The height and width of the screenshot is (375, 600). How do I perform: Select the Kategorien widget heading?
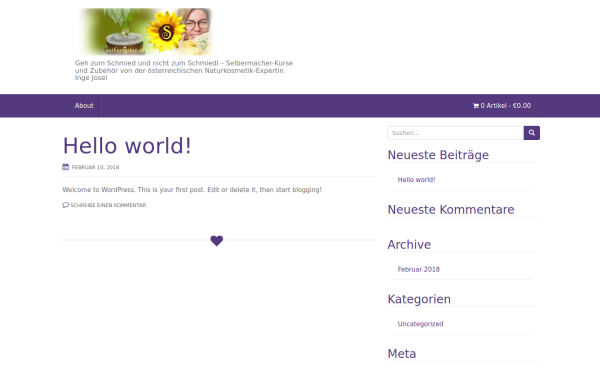pyautogui.click(x=419, y=299)
